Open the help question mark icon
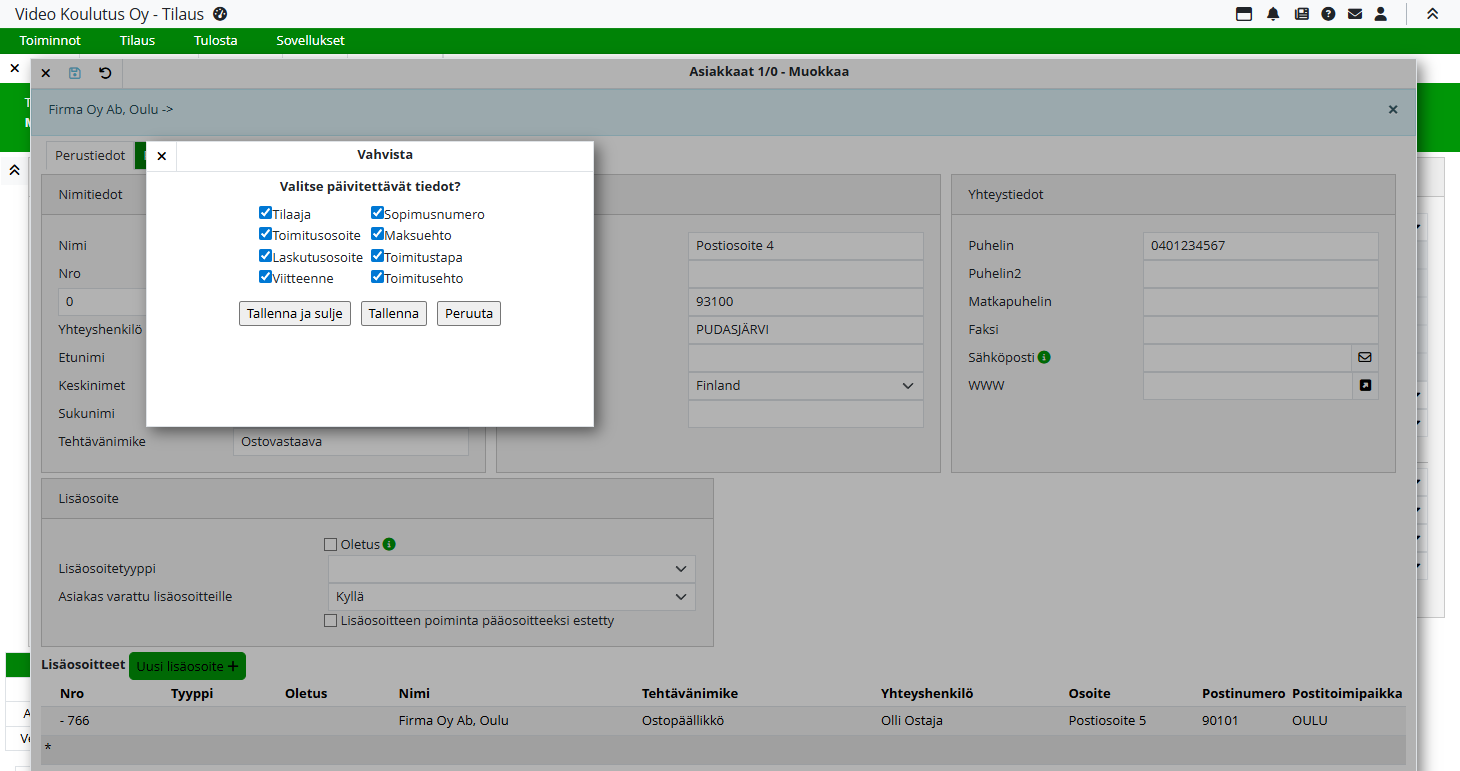 1328,14
